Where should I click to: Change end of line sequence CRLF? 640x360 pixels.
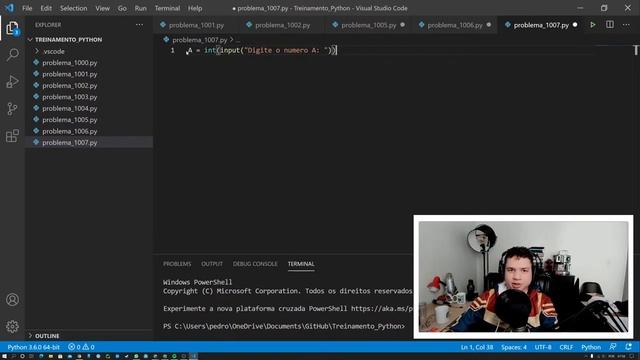click(x=566, y=347)
